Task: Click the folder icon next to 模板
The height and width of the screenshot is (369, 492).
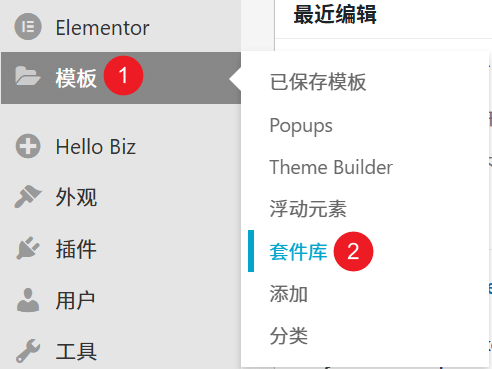Action: (x=28, y=76)
